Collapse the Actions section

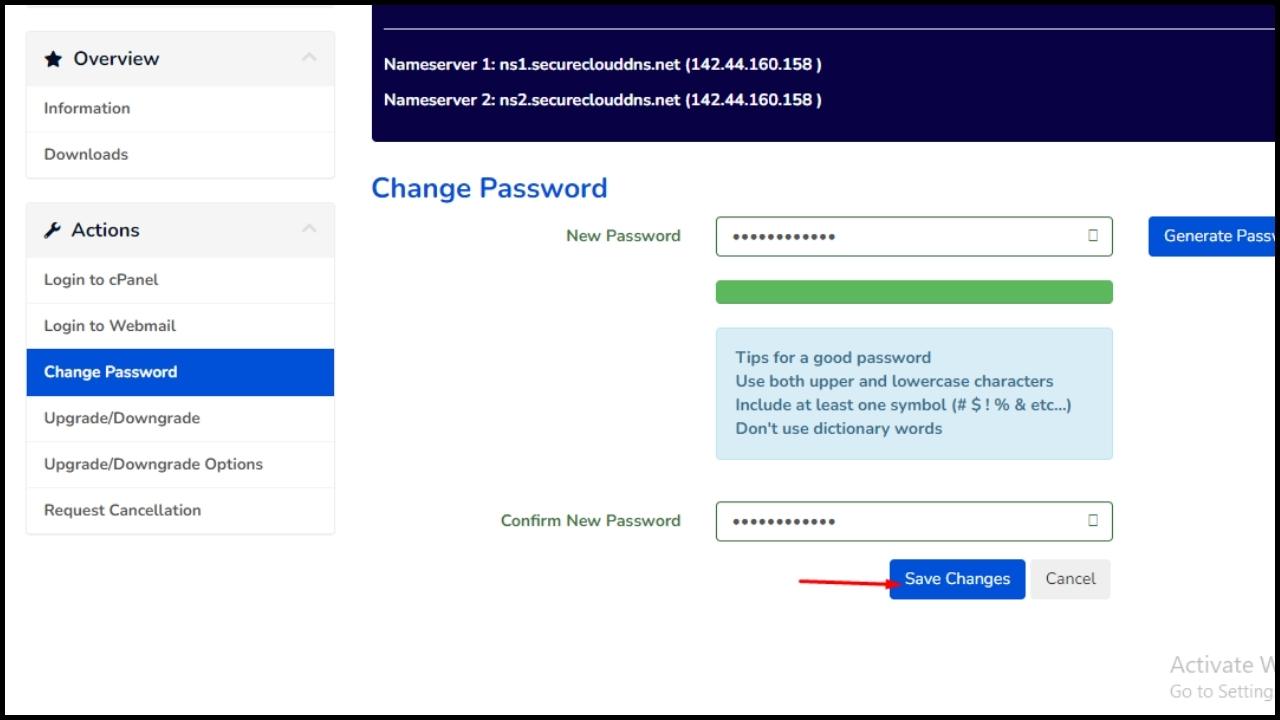pos(309,229)
